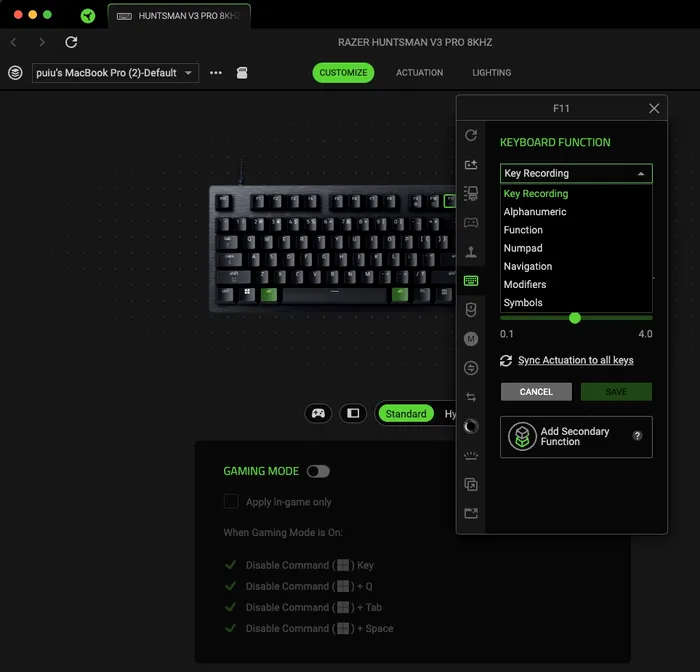
Task: Switch to the Lighting tab
Action: pyautogui.click(x=492, y=73)
